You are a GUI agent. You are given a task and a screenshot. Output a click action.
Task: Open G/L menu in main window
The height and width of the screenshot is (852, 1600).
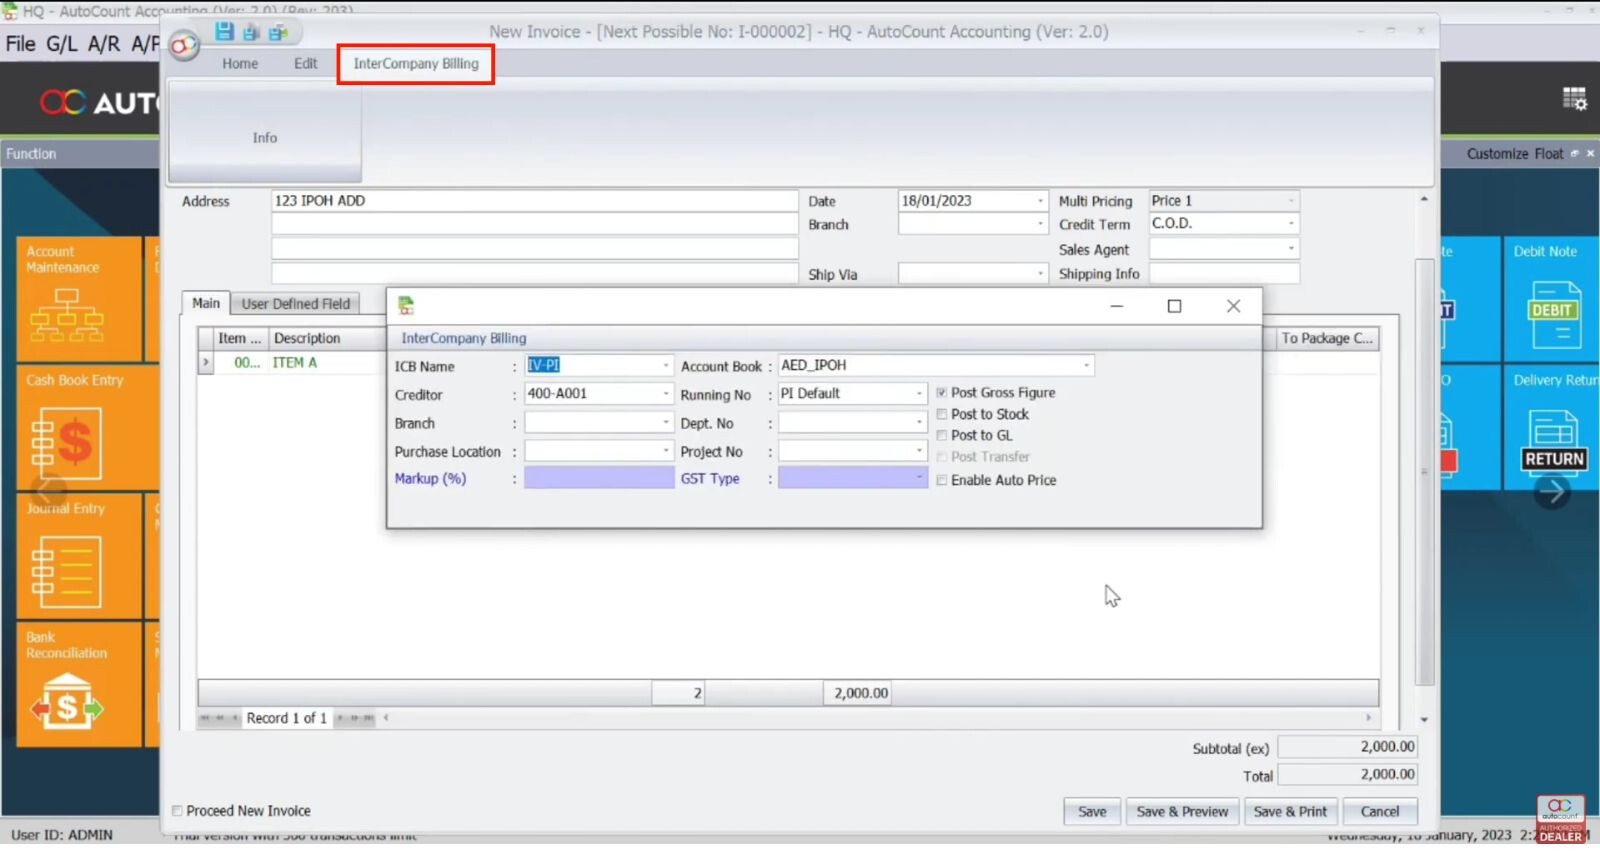coord(61,44)
